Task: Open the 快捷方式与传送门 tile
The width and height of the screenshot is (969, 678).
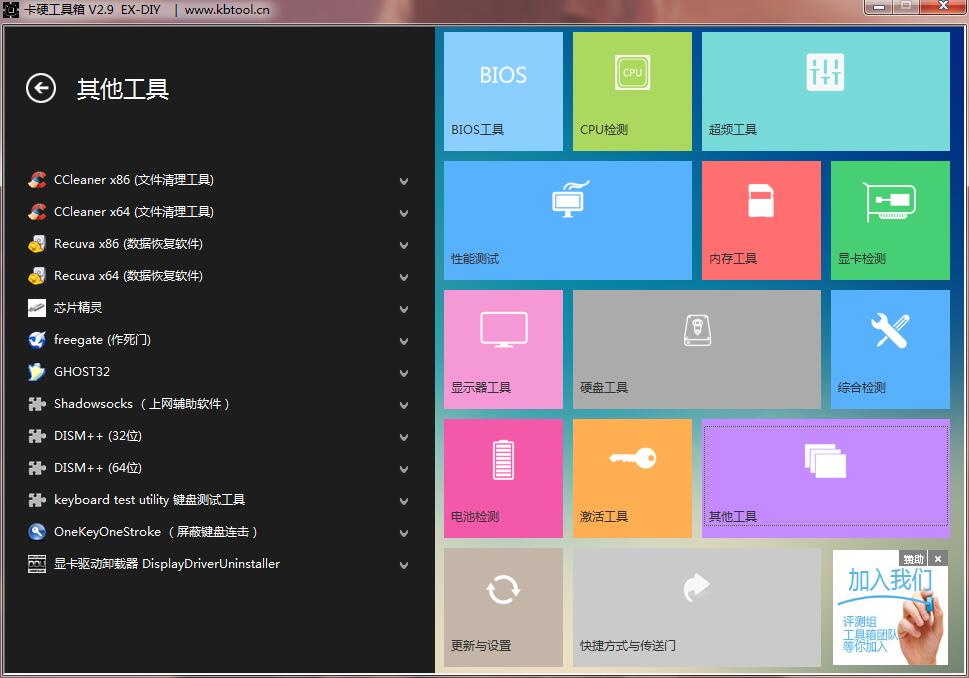Action: click(696, 607)
